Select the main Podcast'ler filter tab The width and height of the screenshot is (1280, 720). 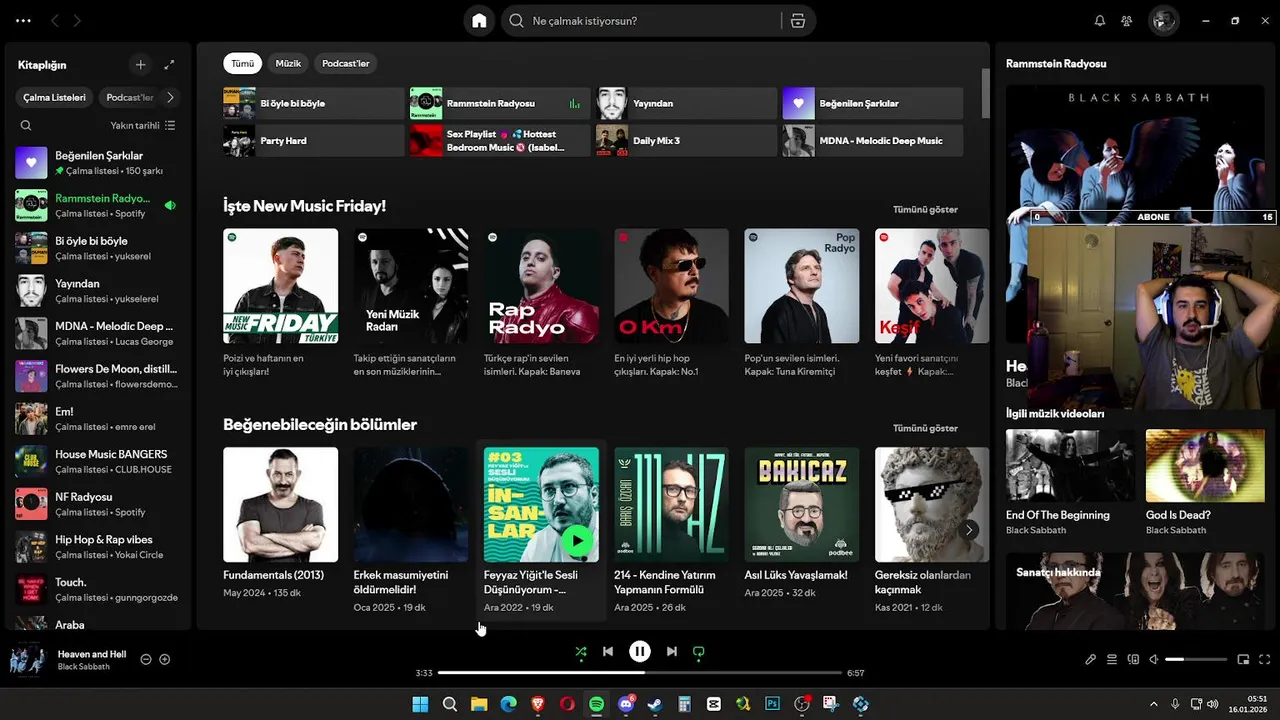tap(346, 63)
